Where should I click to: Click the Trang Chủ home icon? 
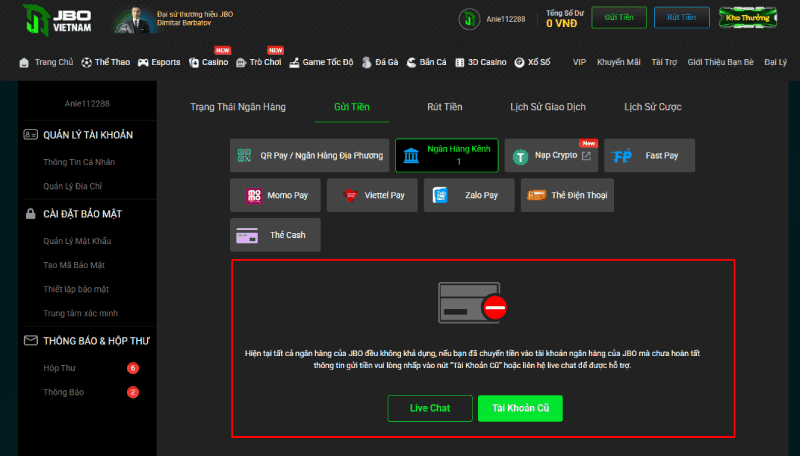tap(24, 63)
